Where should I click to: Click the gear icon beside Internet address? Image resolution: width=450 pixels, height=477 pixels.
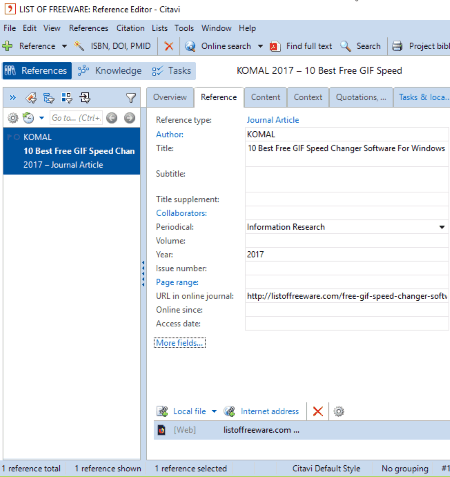[339, 411]
